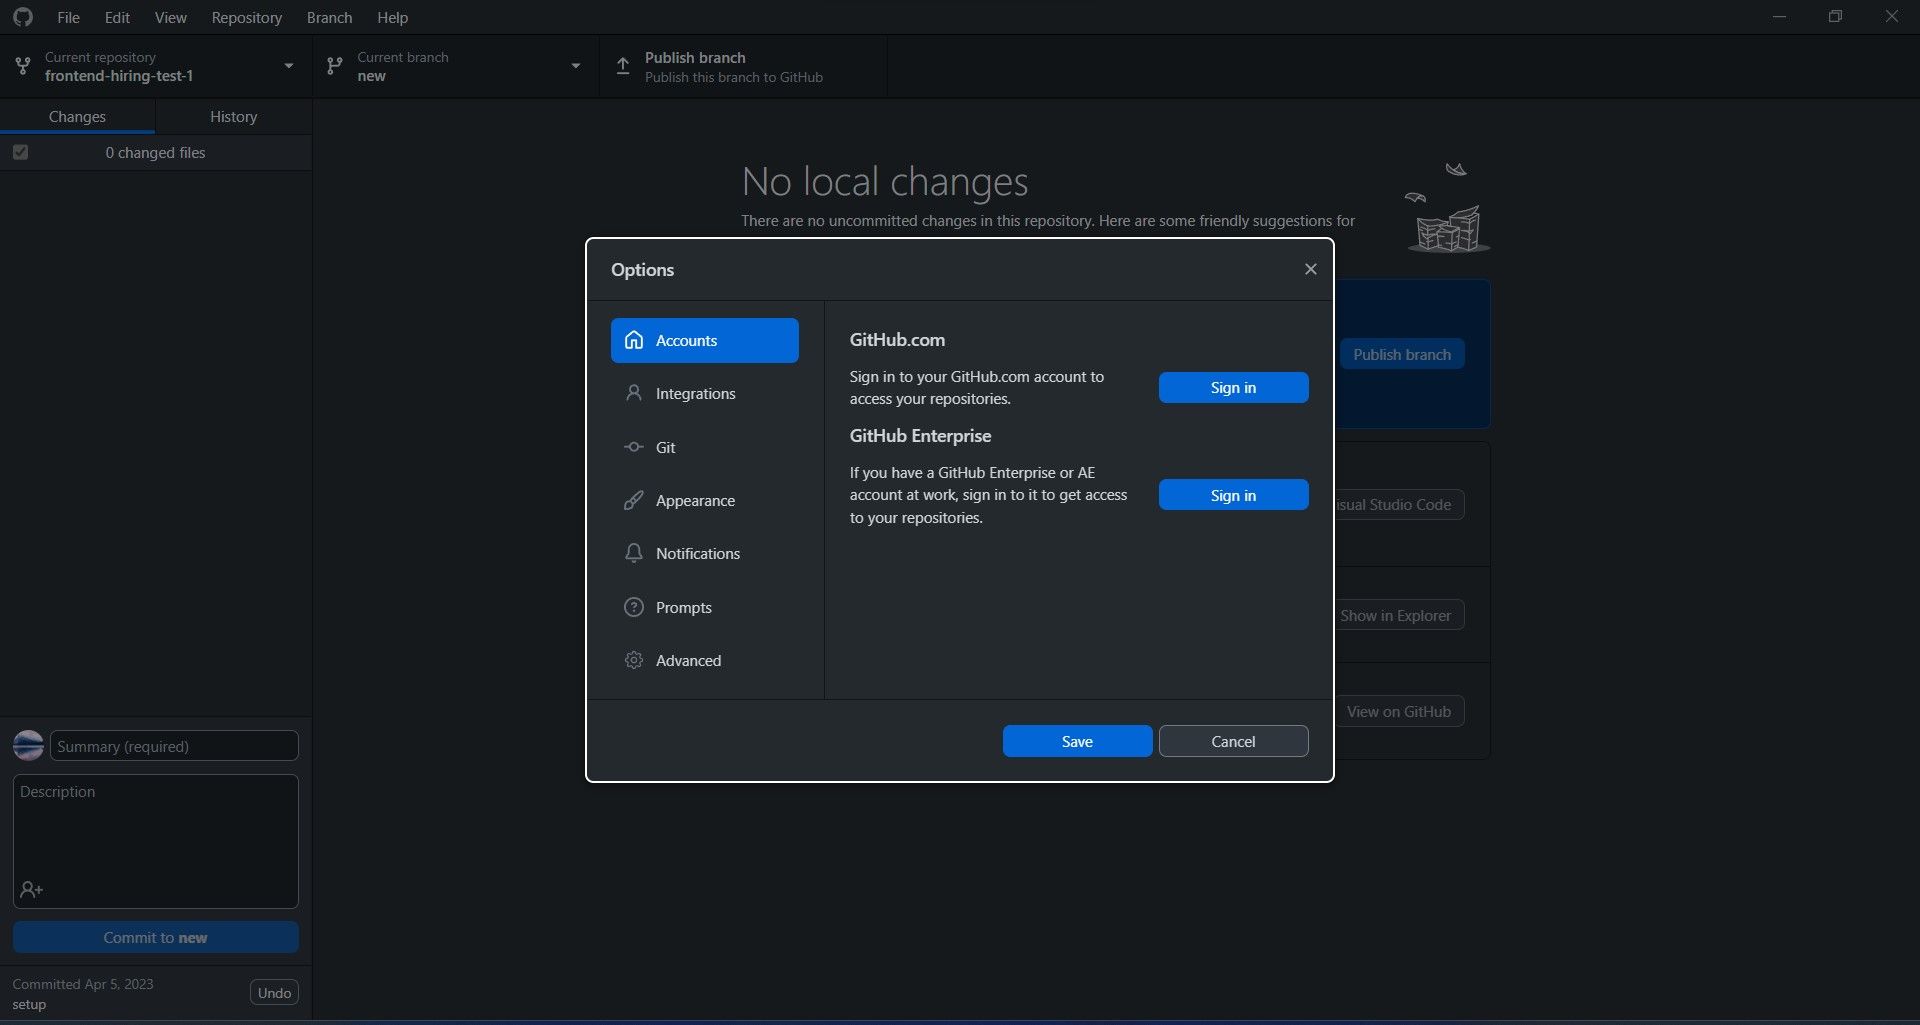Switch to the History tab
This screenshot has height=1025, width=1920.
point(232,116)
